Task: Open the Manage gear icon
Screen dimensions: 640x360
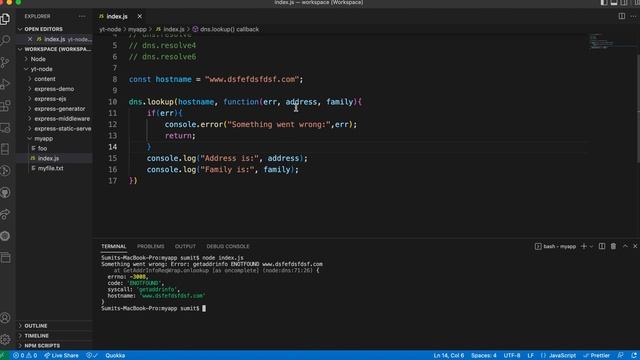Action: [x=5, y=339]
